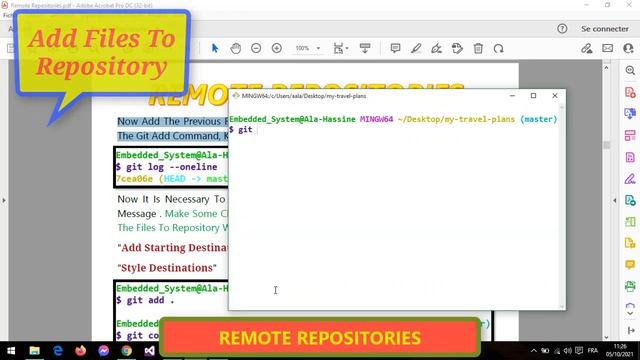Add a comment with speech bubble tool
This screenshot has height=360, width=640.
[x=395, y=48]
